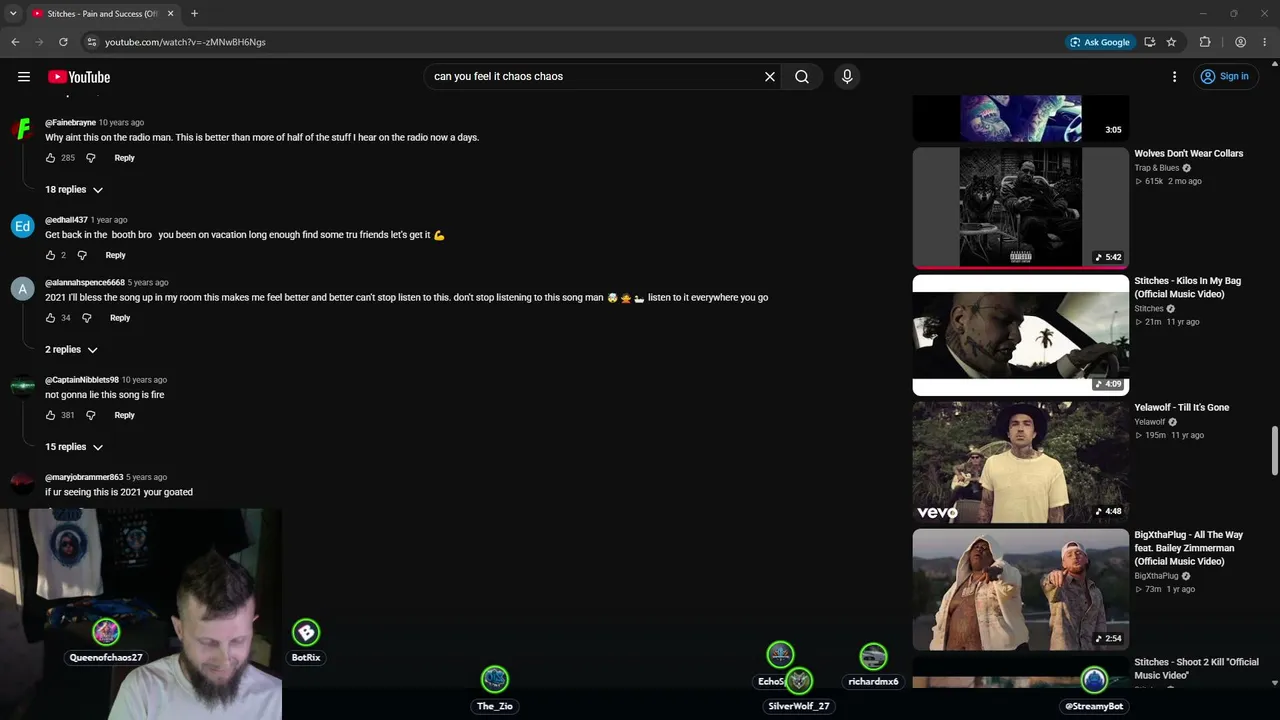Open the YouTube guide hamburger menu
The height and width of the screenshot is (720, 1280).
coord(24,77)
